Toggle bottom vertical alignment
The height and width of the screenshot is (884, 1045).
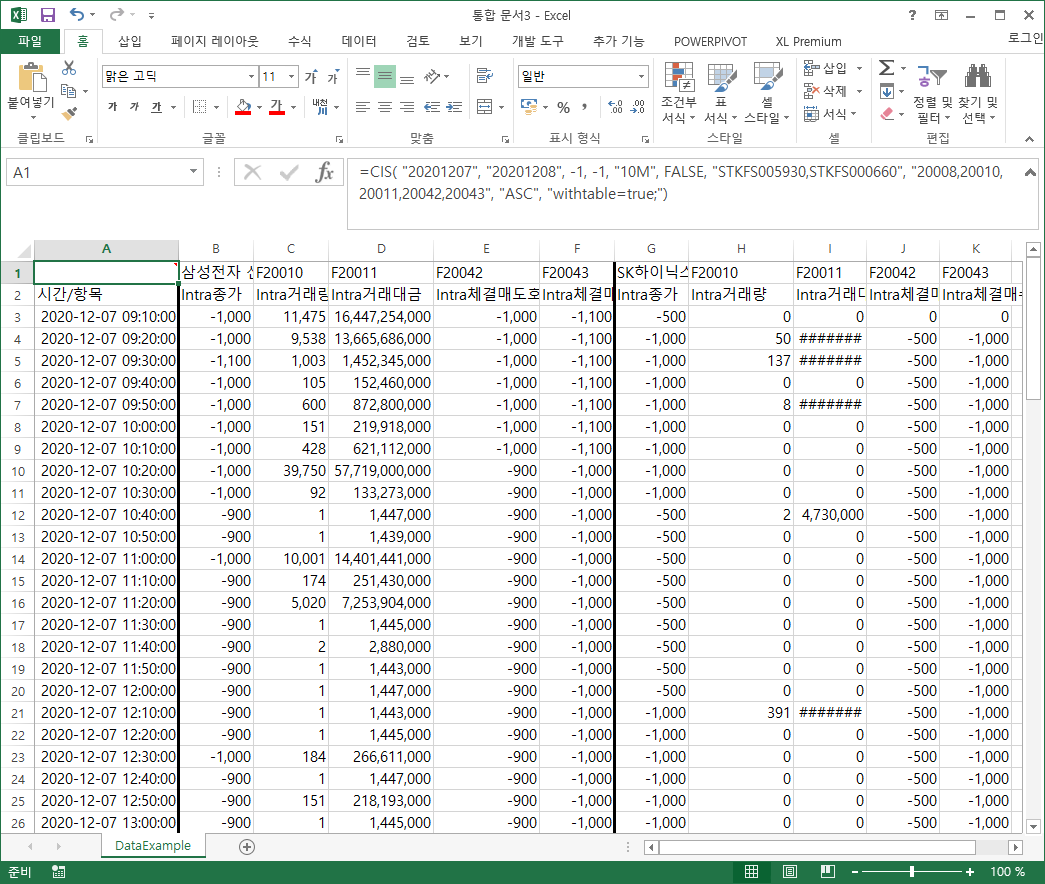(x=407, y=77)
